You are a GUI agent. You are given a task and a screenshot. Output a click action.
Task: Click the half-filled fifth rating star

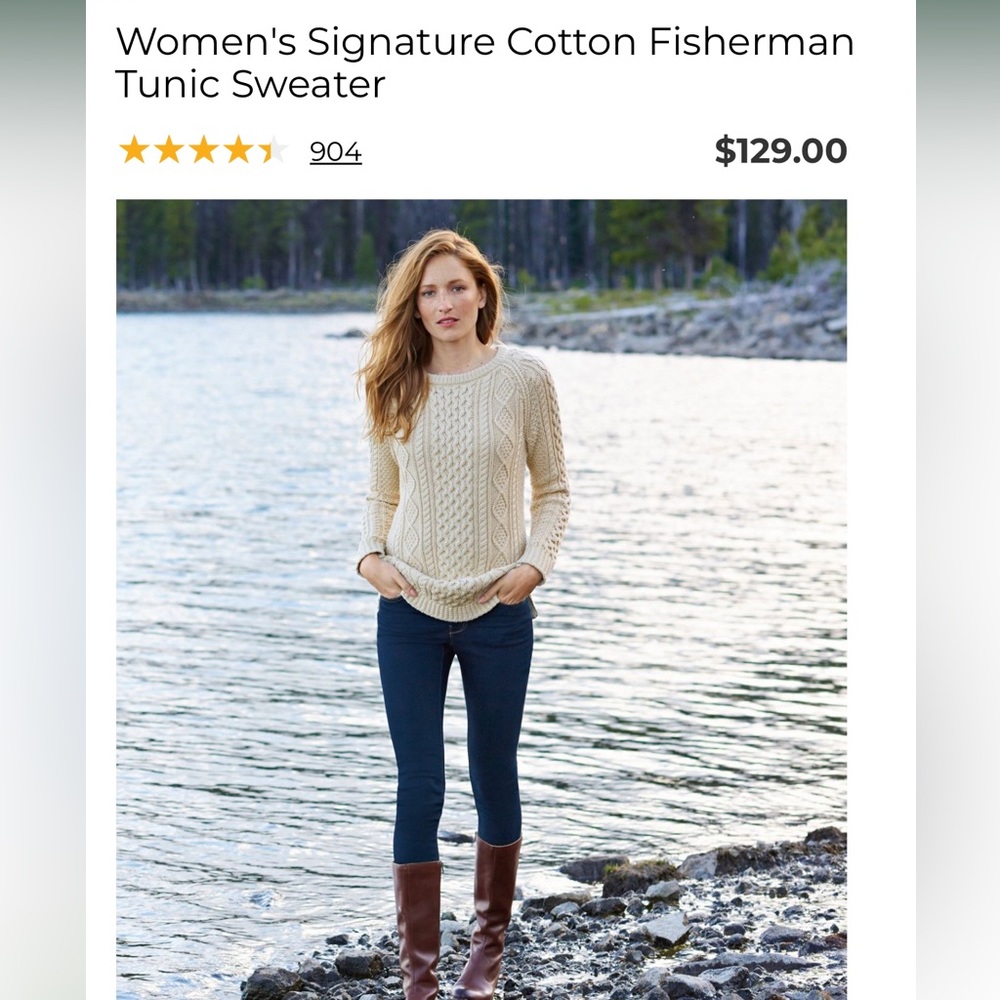click(x=272, y=151)
